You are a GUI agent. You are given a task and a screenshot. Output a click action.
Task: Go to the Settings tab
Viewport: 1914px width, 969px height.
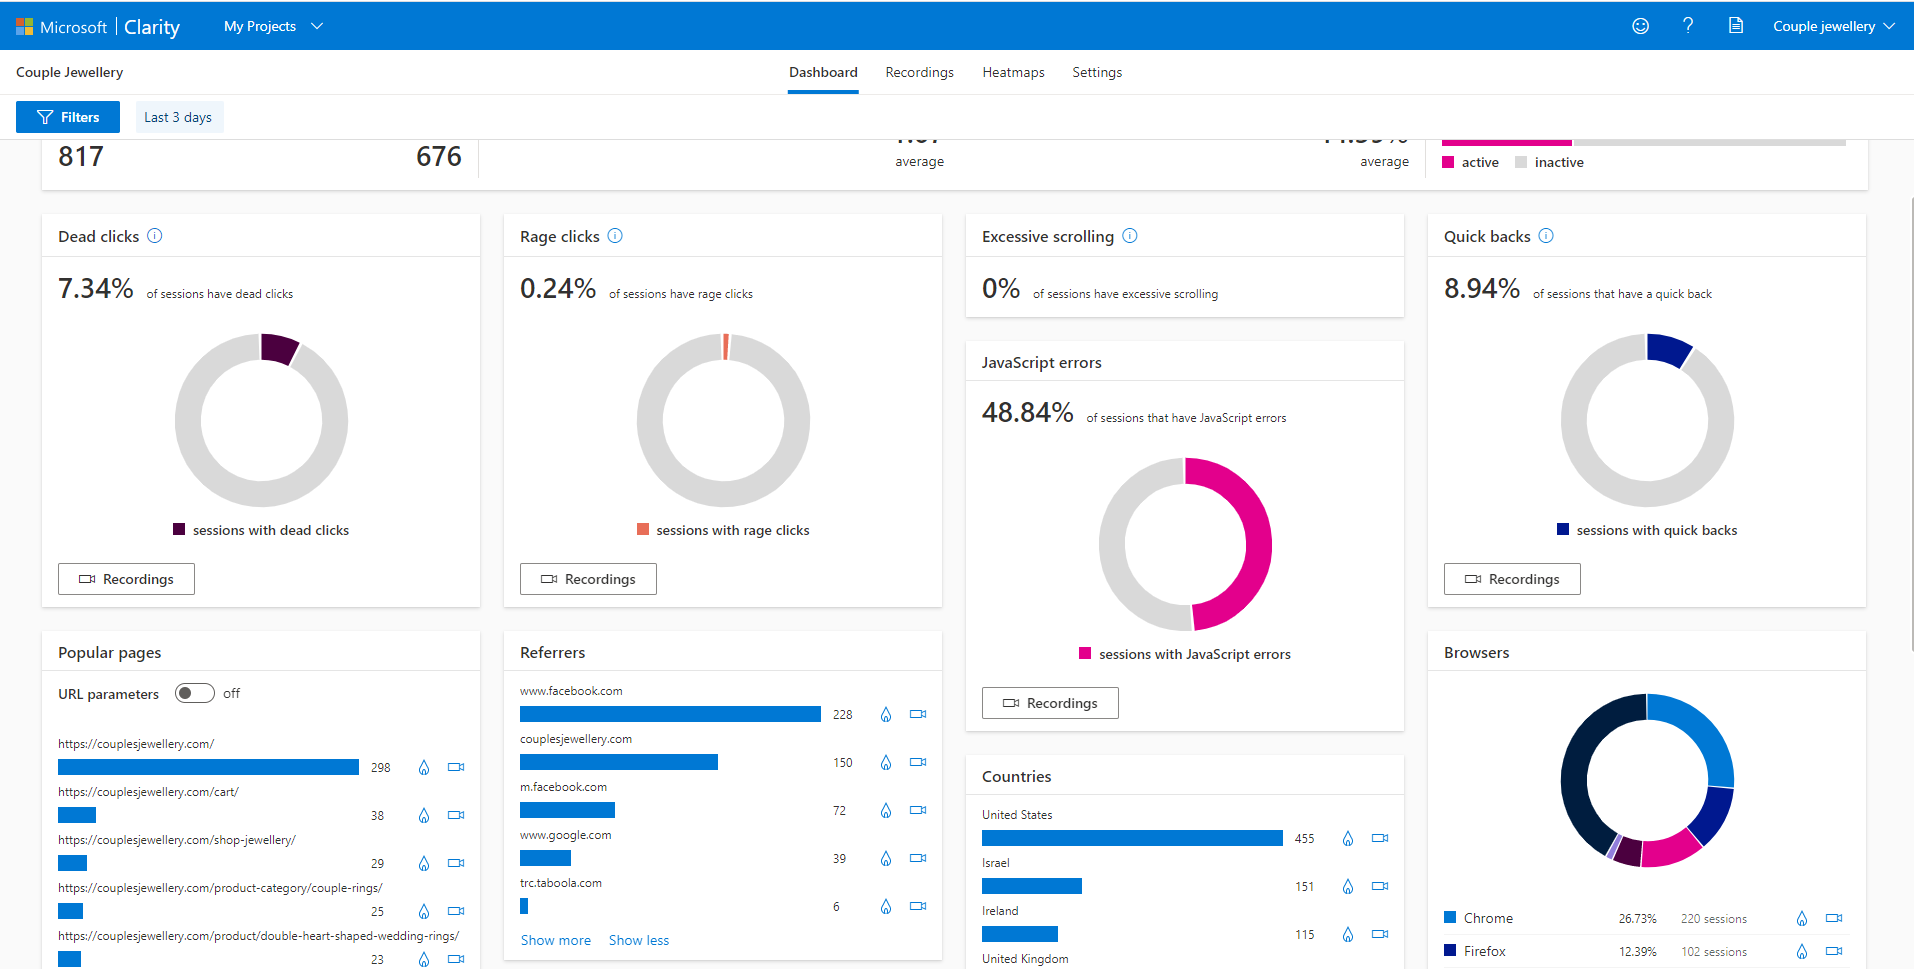click(1097, 72)
